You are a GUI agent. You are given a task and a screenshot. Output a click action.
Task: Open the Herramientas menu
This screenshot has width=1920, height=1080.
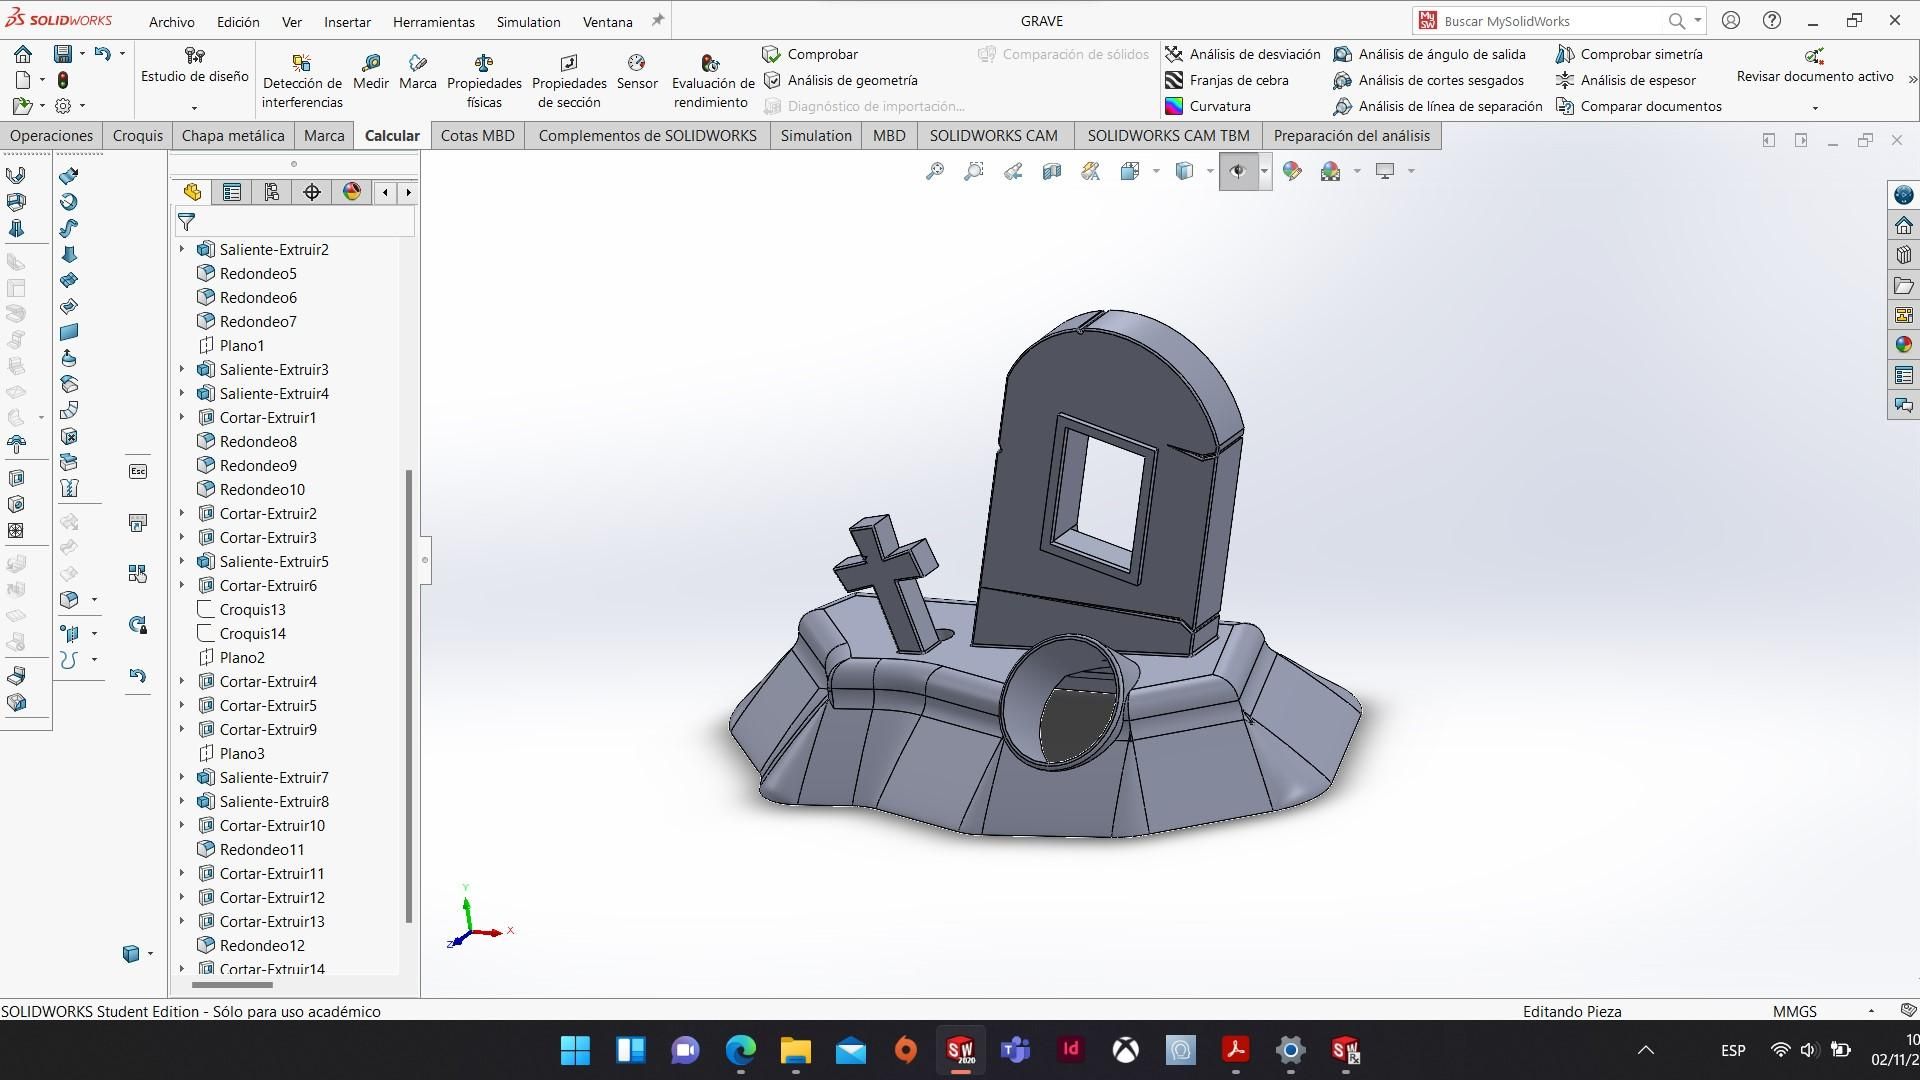pyautogui.click(x=433, y=21)
